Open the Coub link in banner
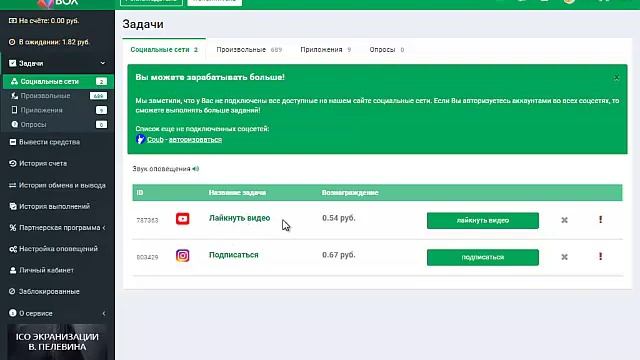The image size is (640, 360). click(155, 140)
